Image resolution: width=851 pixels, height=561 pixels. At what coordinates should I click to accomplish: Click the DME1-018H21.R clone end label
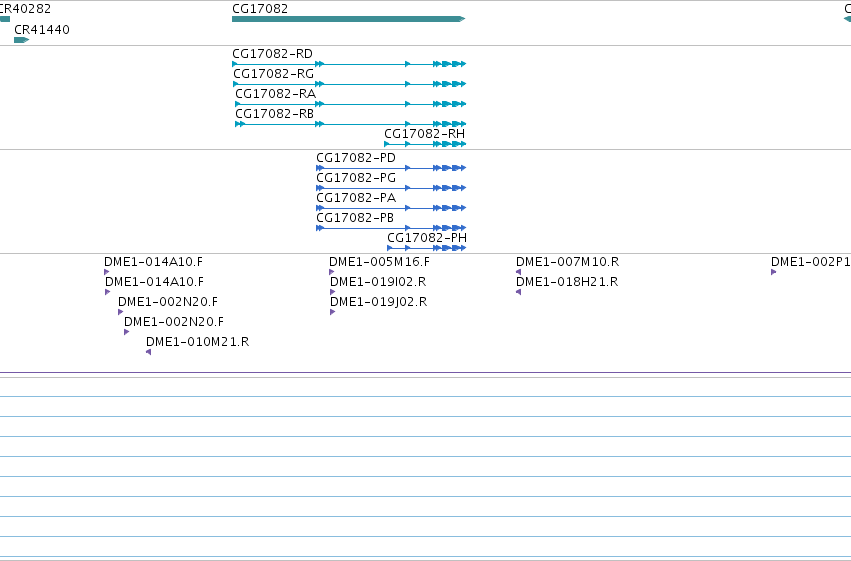[567, 282]
